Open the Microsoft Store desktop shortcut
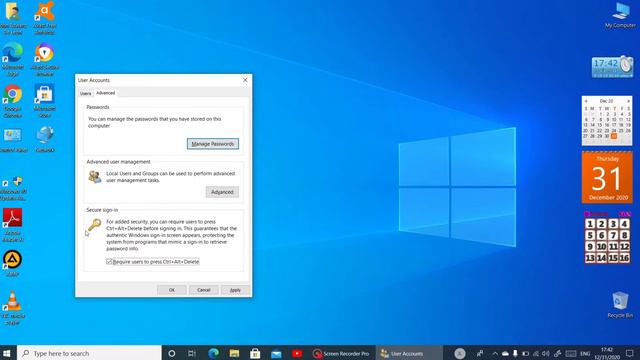Screen dimensions: 640x360 [44, 101]
